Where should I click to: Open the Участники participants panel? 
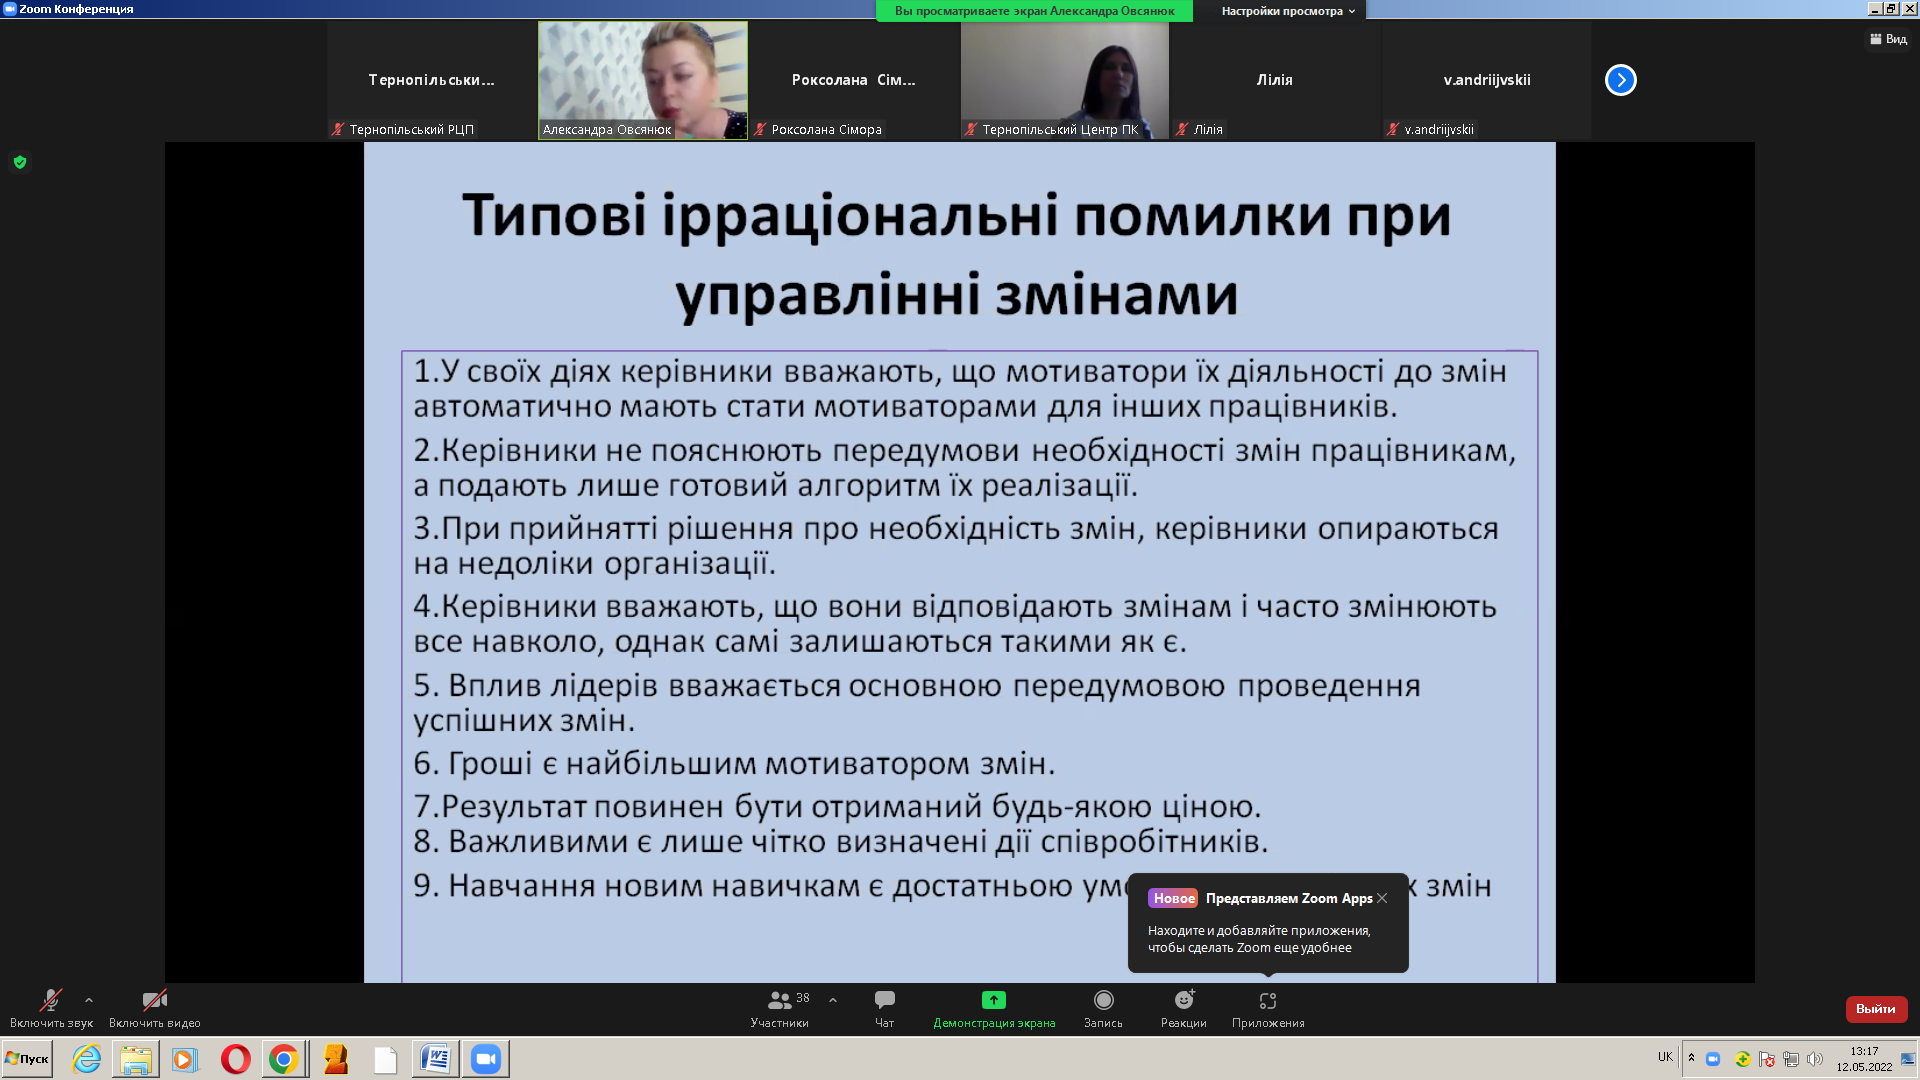(x=779, y=1008)
